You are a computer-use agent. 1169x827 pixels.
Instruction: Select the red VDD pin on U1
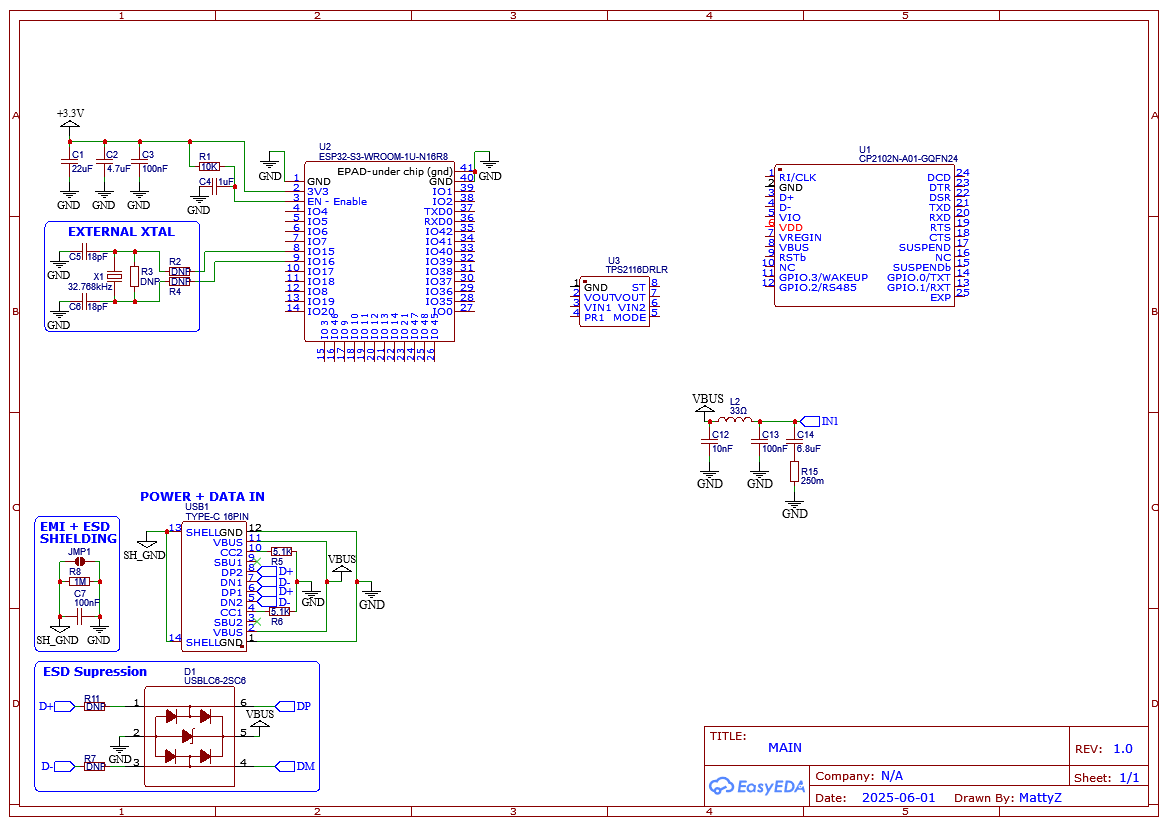(790, 227)
